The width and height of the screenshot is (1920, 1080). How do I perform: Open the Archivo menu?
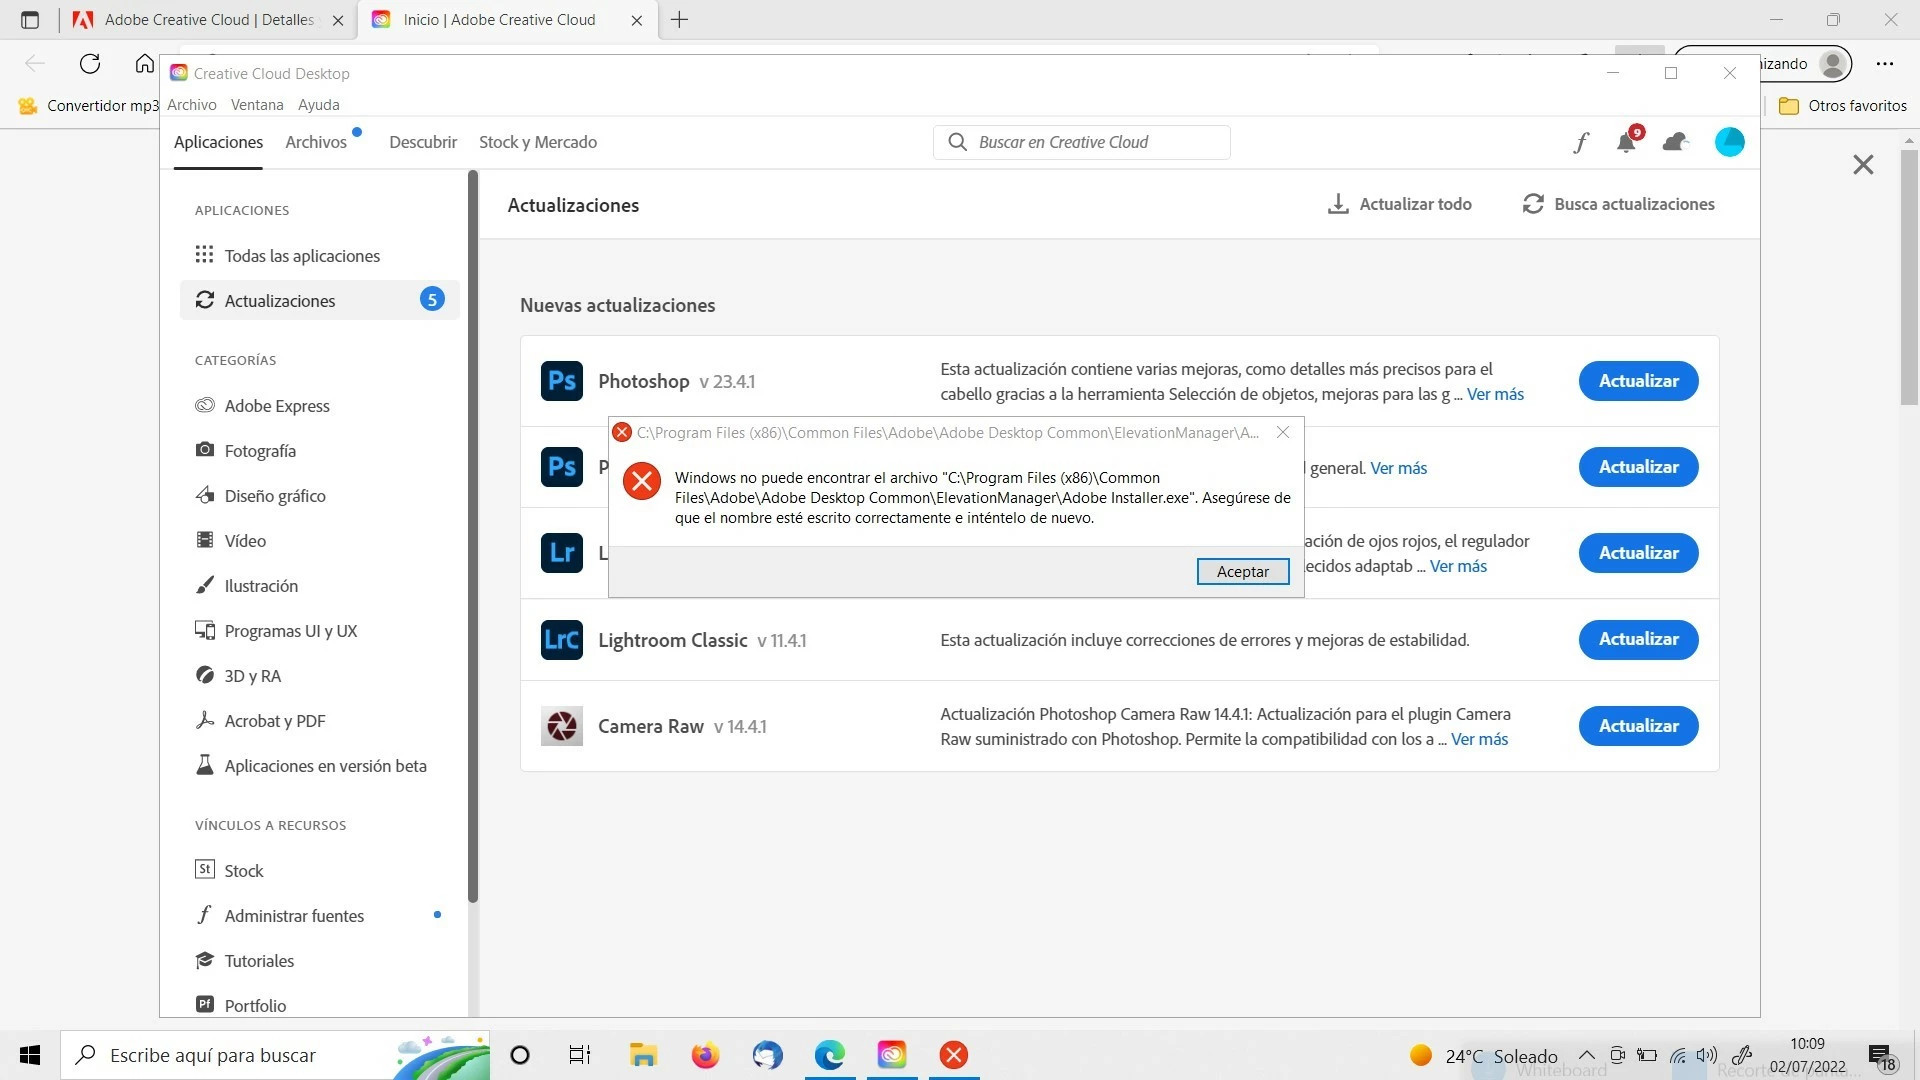(191, 105)
